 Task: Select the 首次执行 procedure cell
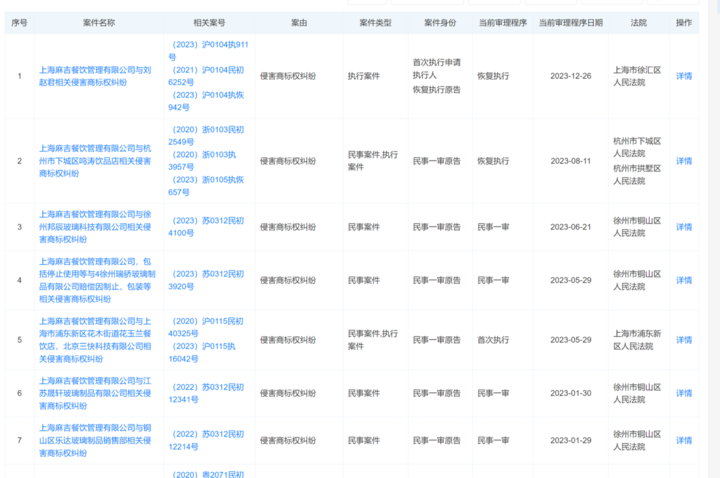(493, 340)
